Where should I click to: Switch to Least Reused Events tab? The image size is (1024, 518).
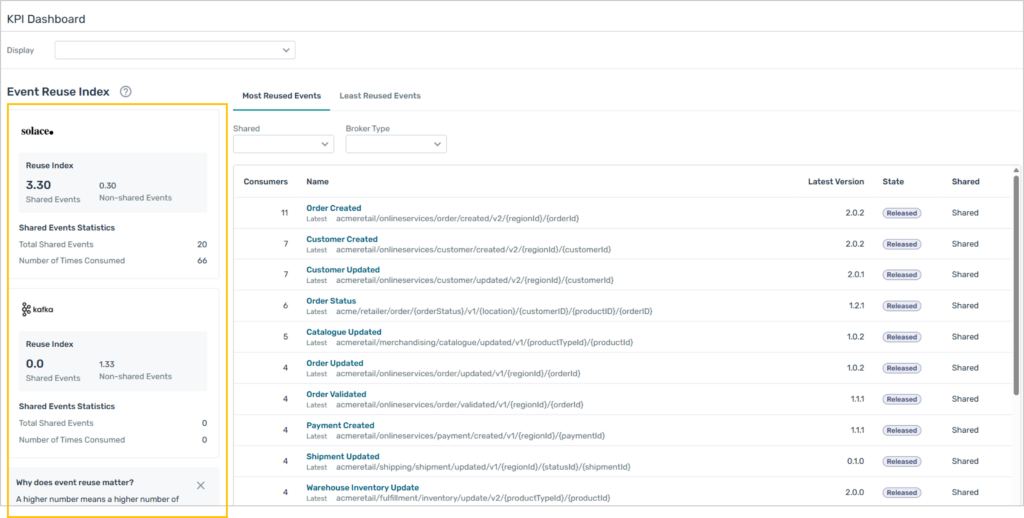coord(380,96)
